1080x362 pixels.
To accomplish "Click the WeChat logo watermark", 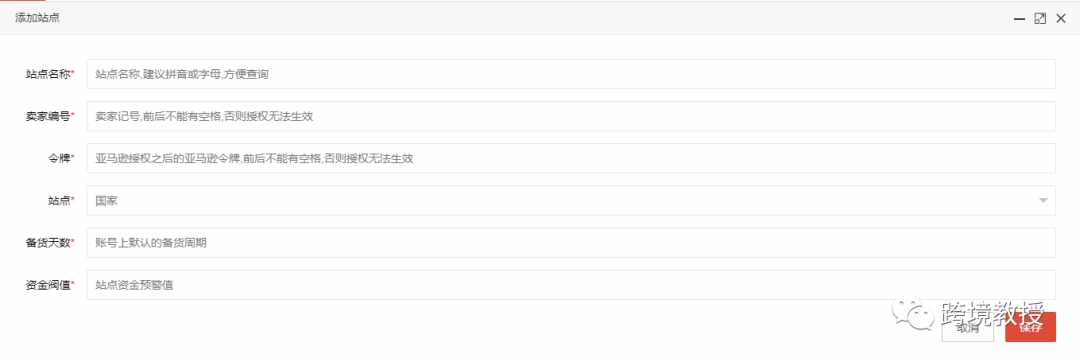I will (913, 315).
